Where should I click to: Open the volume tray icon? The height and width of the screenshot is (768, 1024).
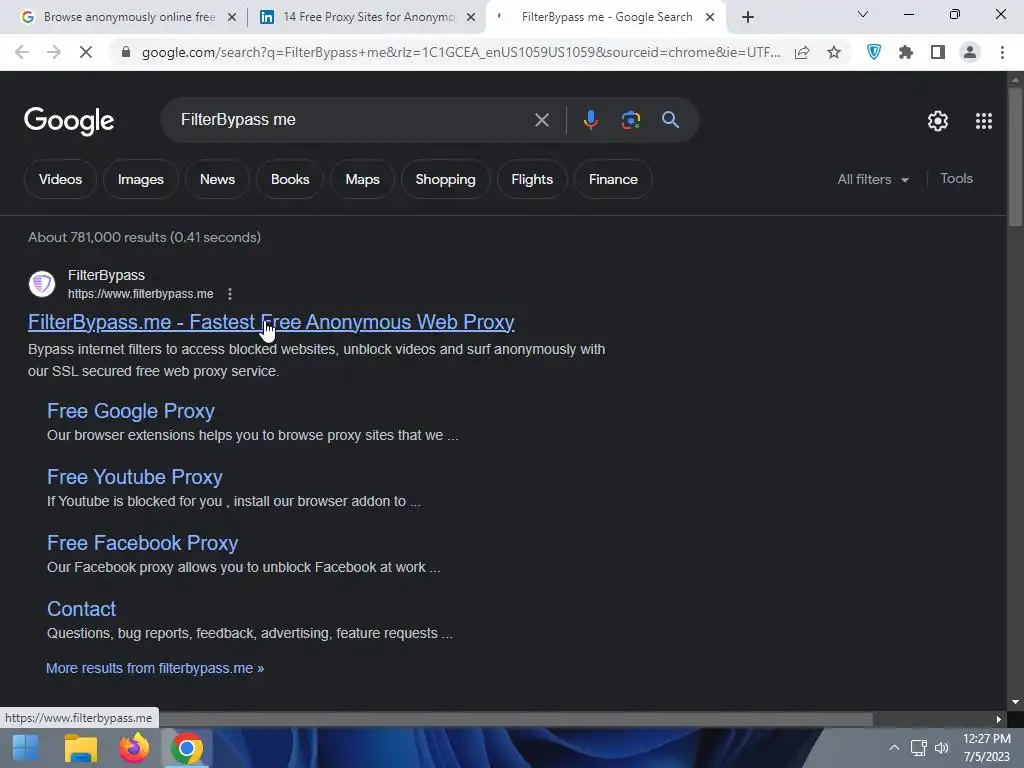tap(942, 748)
